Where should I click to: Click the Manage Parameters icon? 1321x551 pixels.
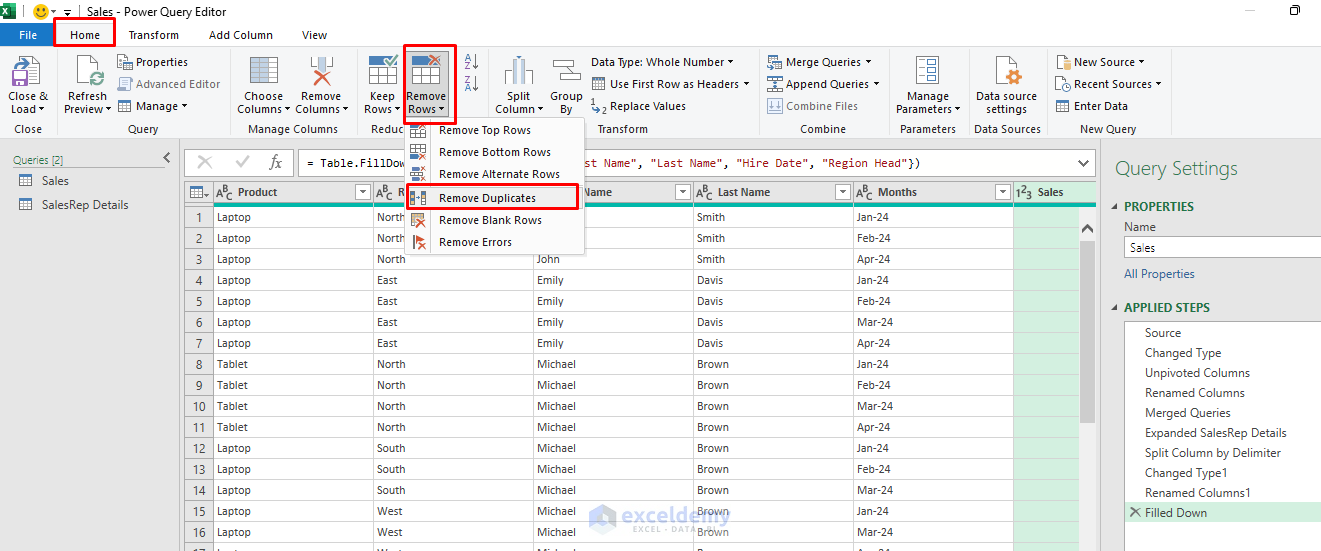click(928, 72)
